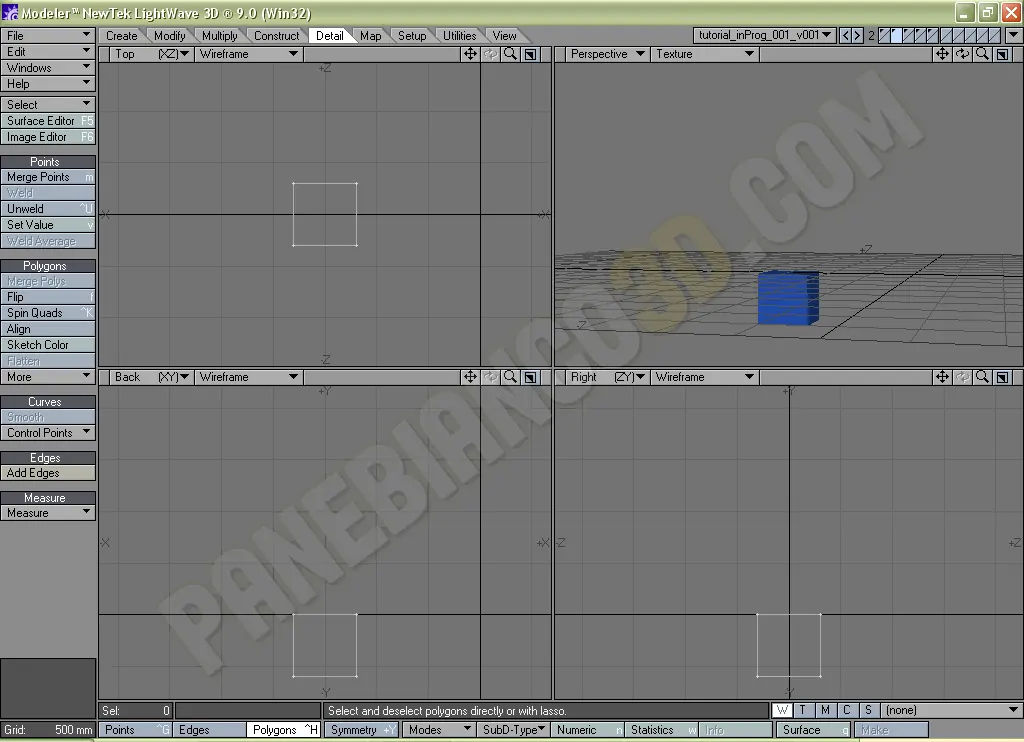Open the Texture display mode dropdown

(705, 54)
